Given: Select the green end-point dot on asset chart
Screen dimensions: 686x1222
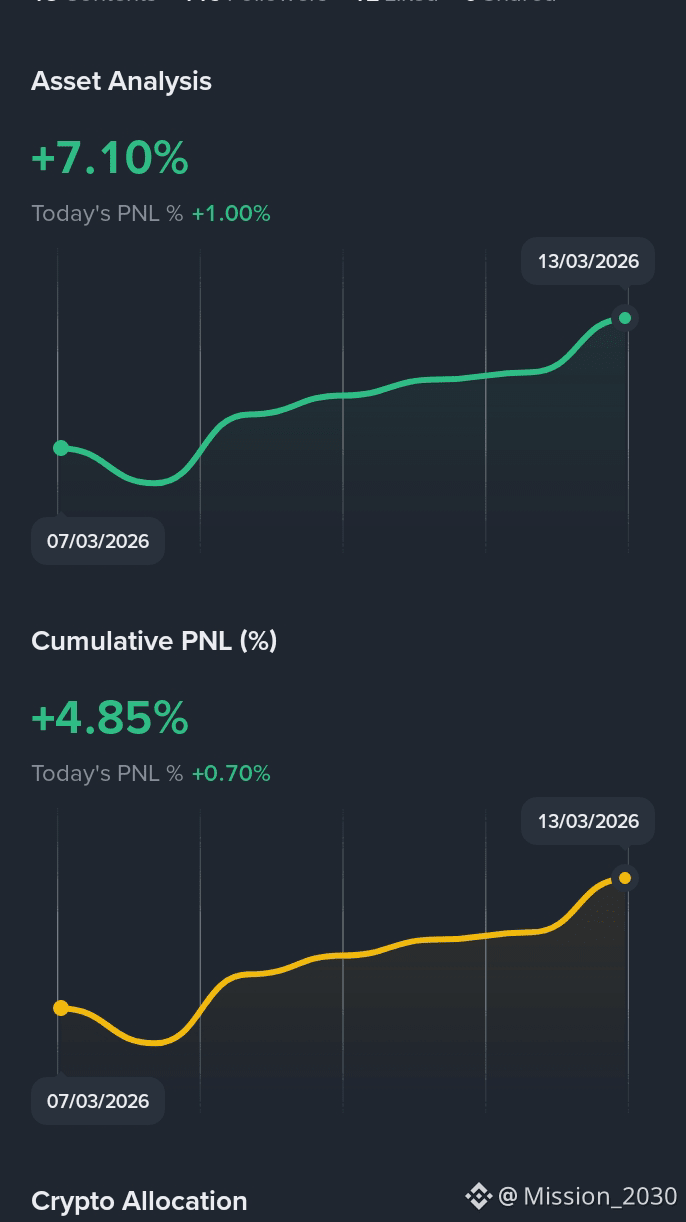Looking at the screenshot, I should point(625,318).
